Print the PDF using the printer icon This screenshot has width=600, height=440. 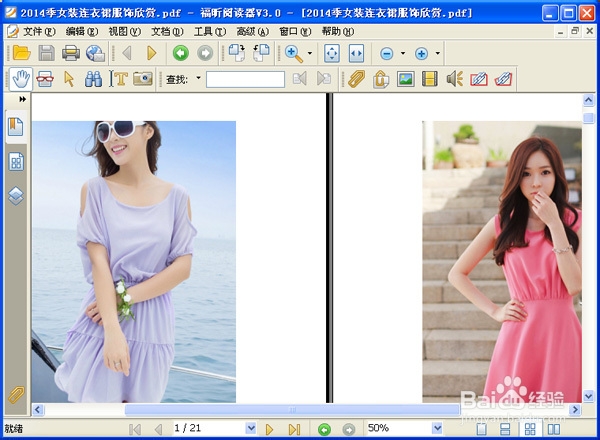[x=71, y=53]
